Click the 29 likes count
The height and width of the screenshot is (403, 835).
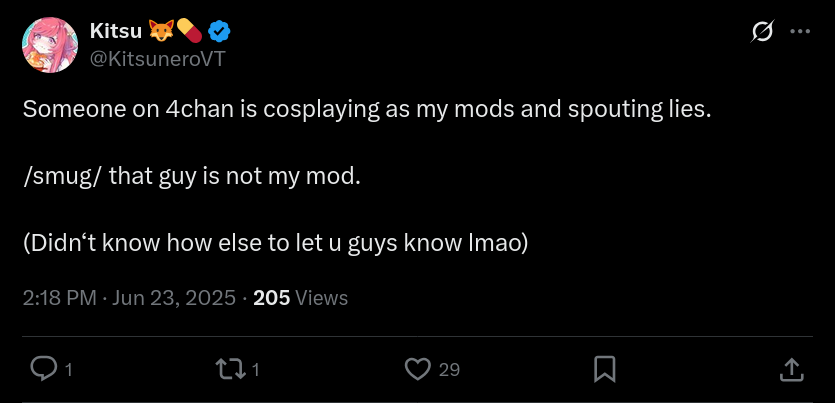click(x=449, y=370)
